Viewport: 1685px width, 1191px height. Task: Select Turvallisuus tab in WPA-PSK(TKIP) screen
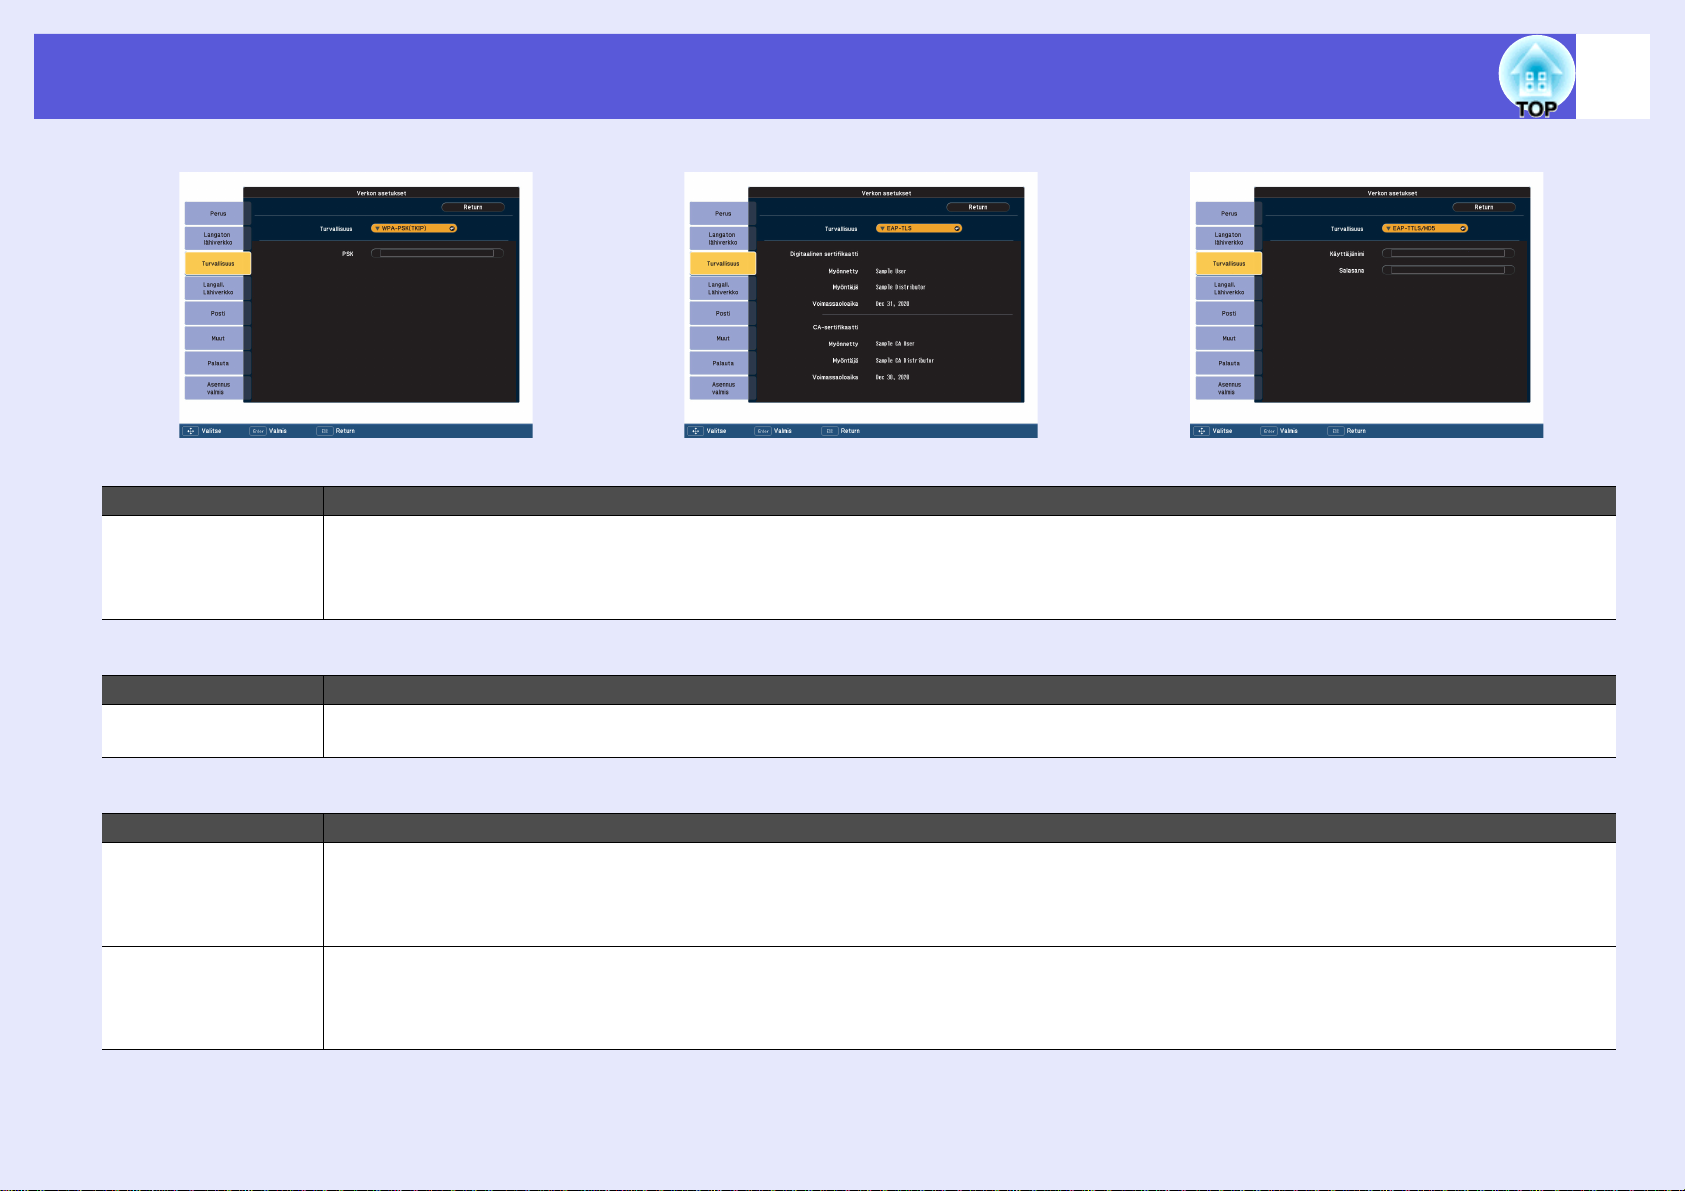[x=218, y=263]
